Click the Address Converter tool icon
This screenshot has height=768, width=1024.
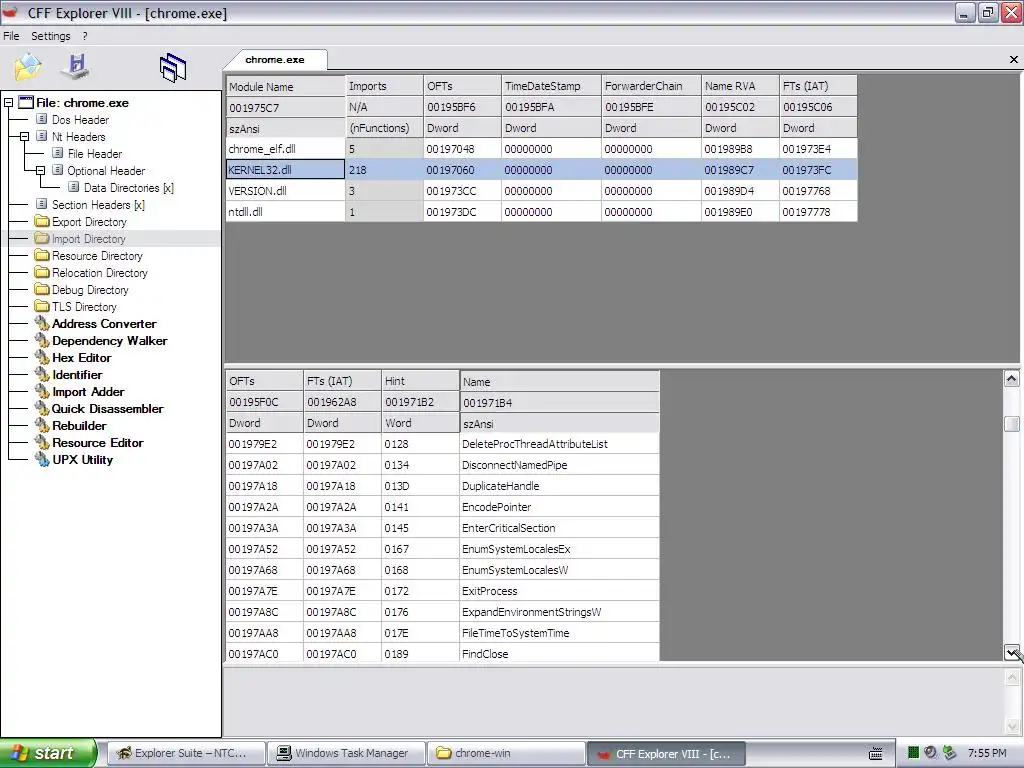42,323
